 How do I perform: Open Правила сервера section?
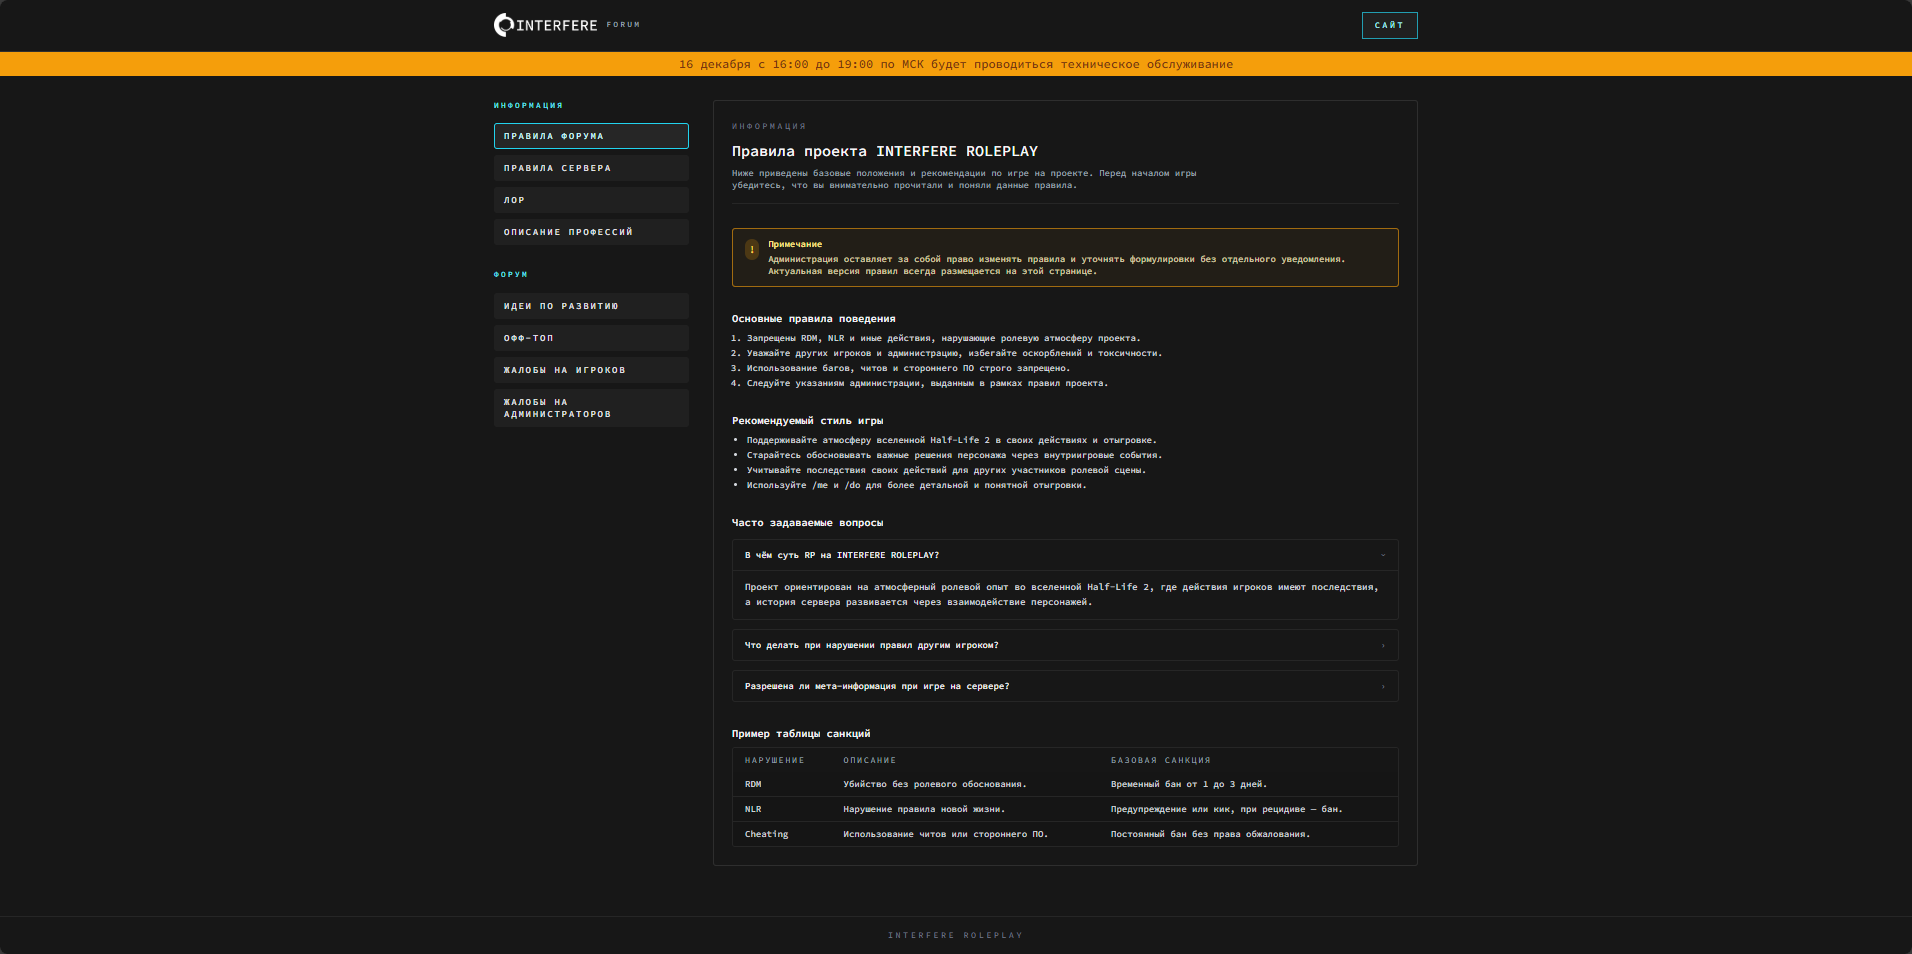click(x=591, y=168)
